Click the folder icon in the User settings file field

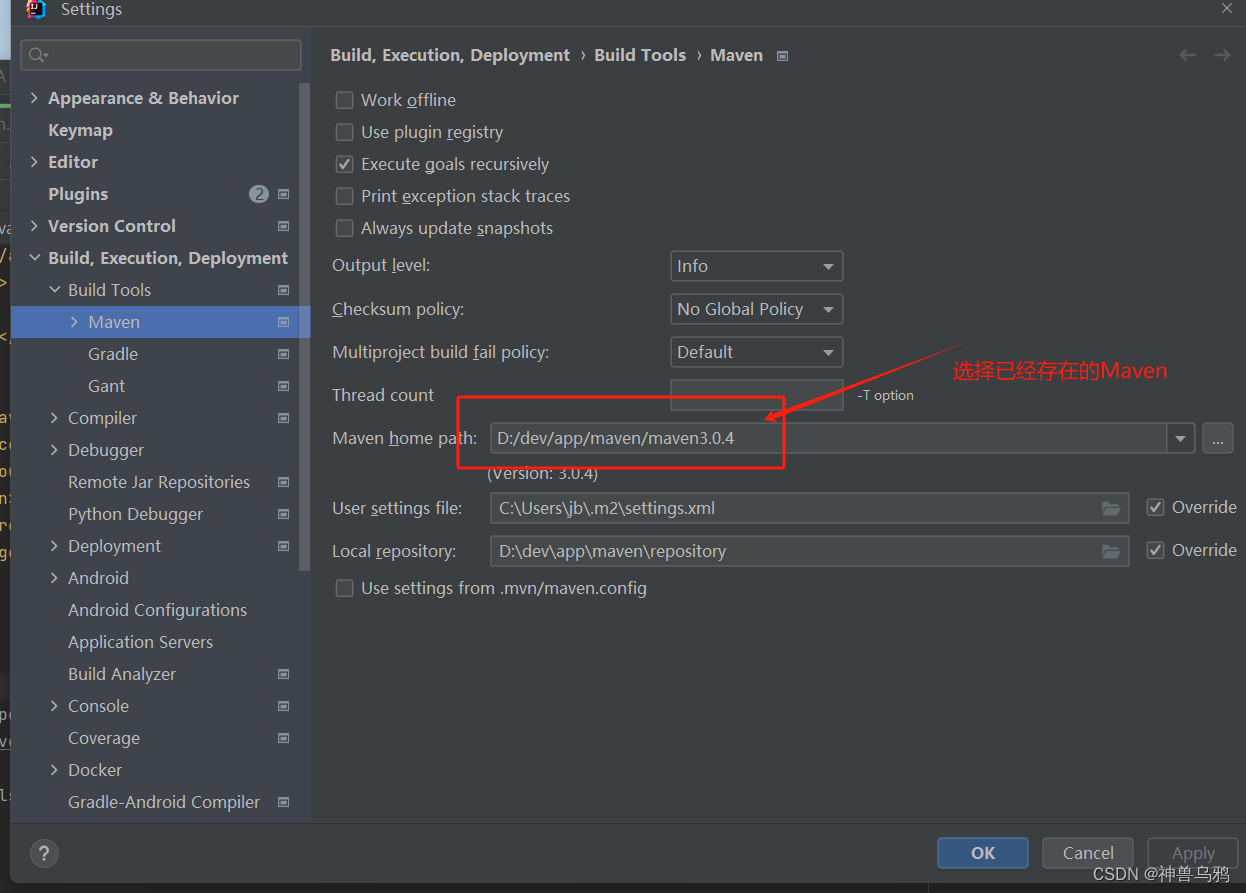click(1111, 508)
